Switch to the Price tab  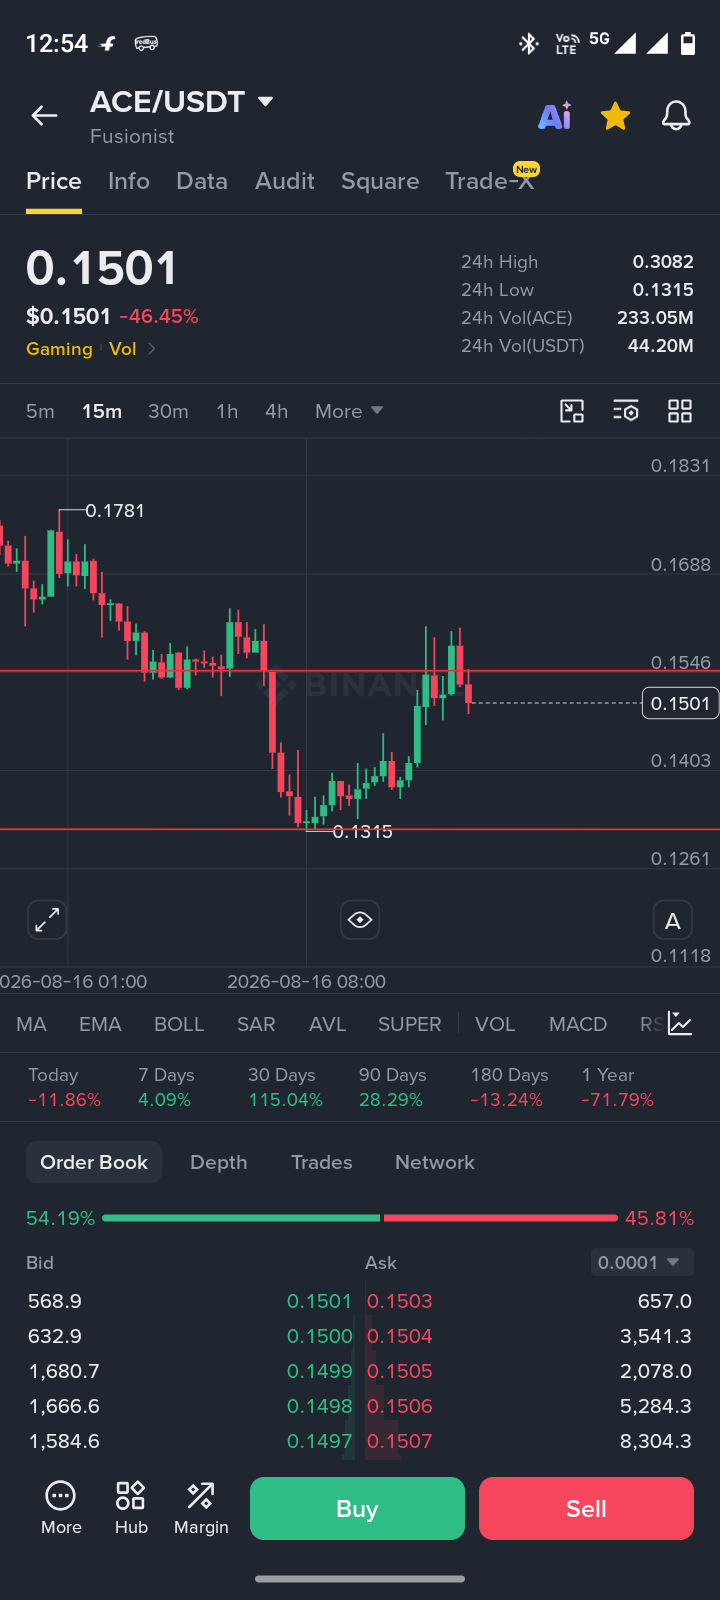point(54,181)
